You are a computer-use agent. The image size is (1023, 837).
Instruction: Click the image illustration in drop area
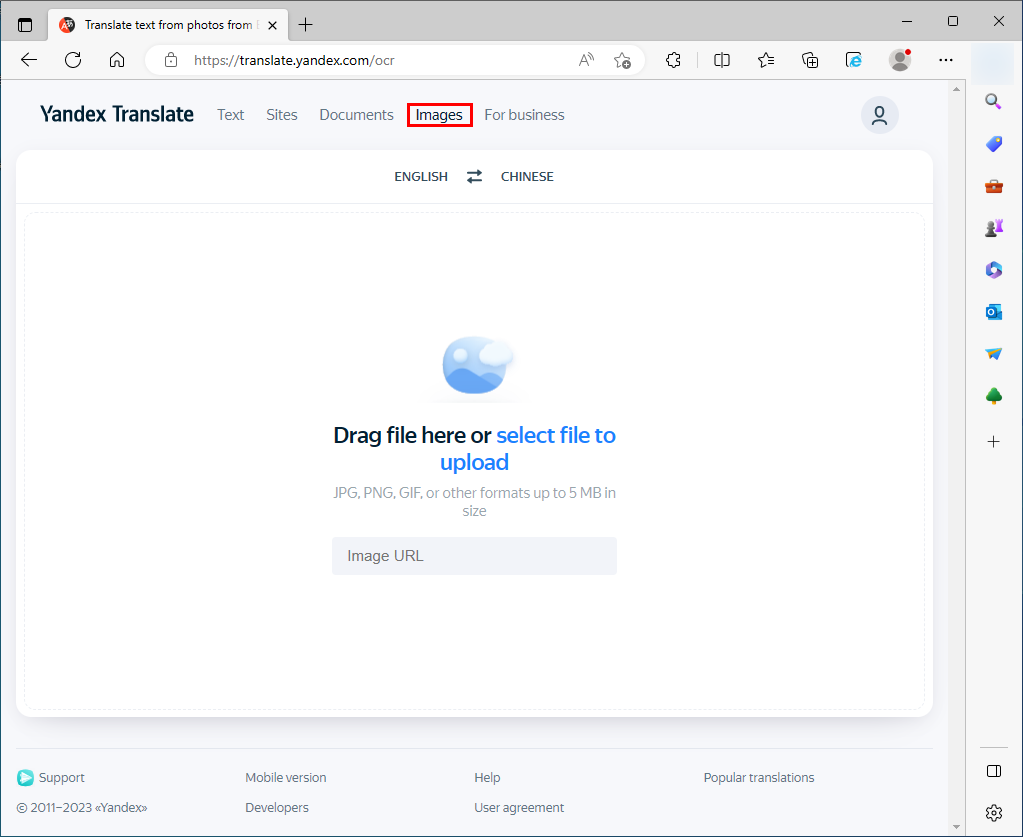pyautogui.click(x=476, y=365)
